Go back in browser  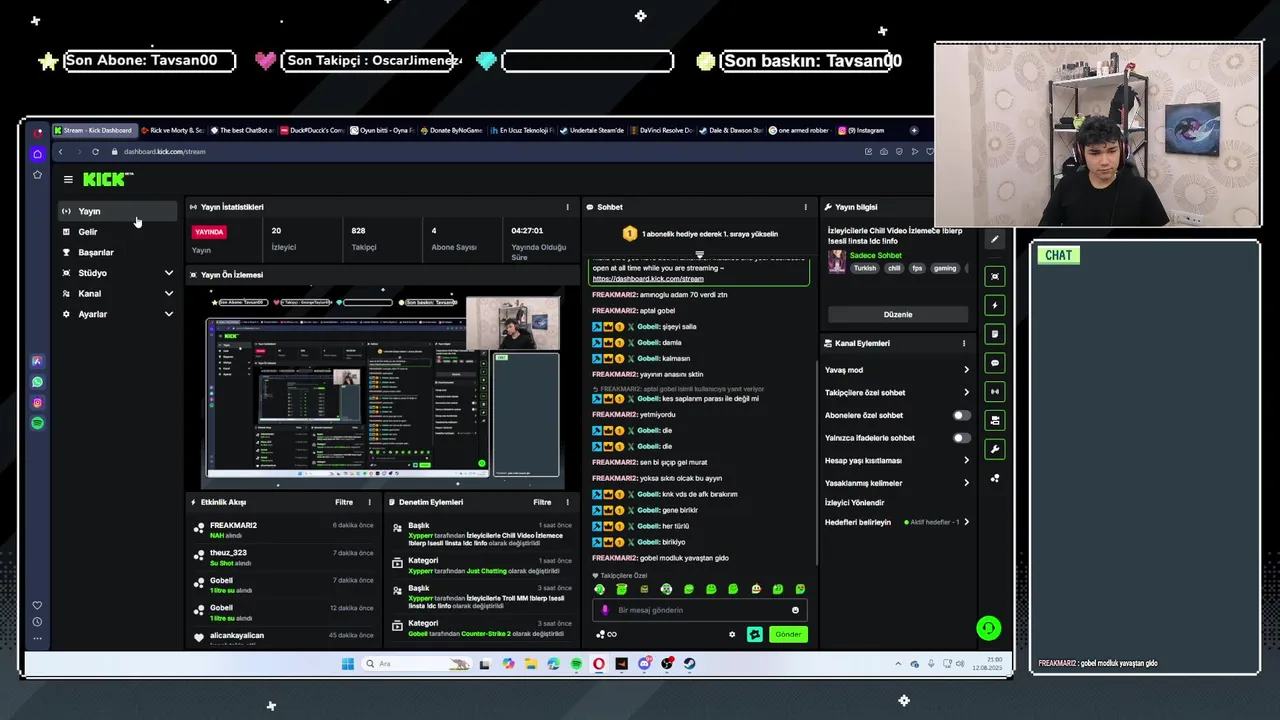point(60,152)
